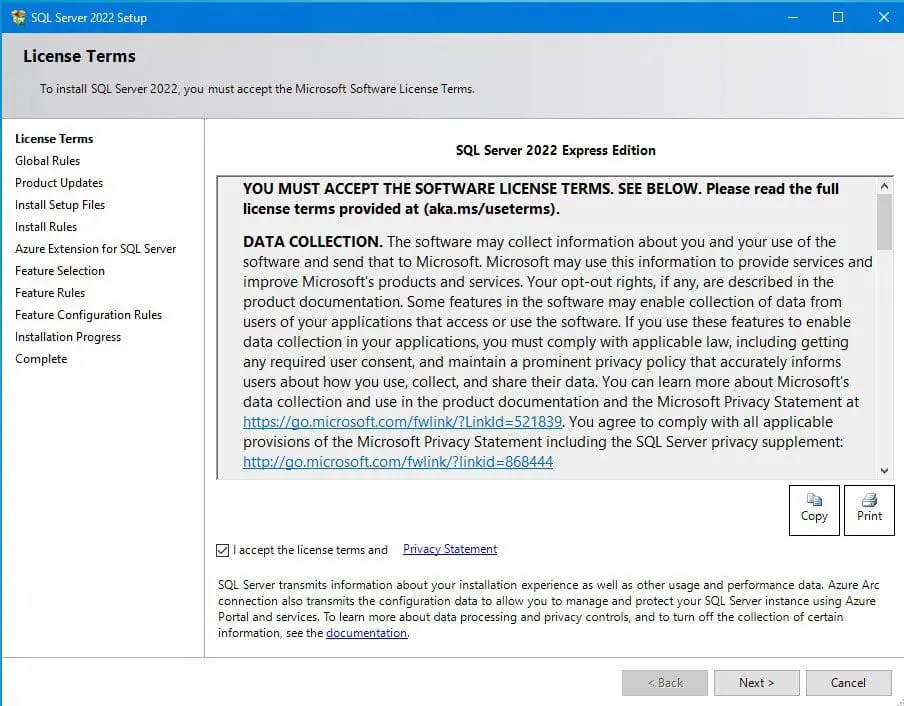Go to Feature Selection step
904x706 pixels.
(x=59, y=271)
